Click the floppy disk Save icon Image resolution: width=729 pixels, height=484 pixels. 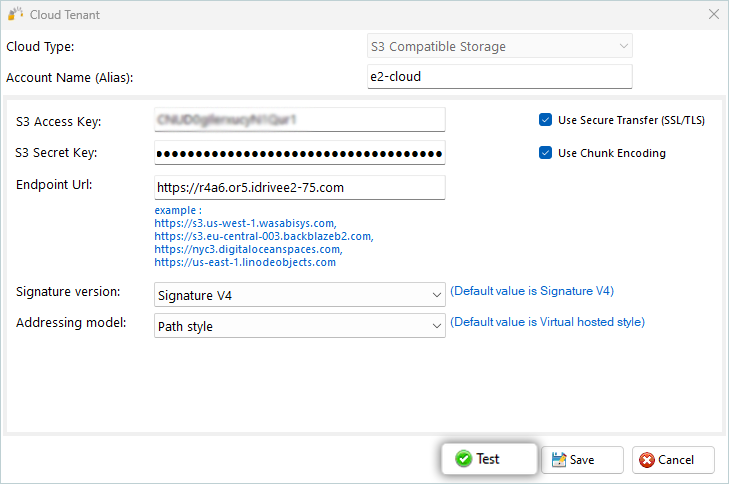tap(558, 459)
